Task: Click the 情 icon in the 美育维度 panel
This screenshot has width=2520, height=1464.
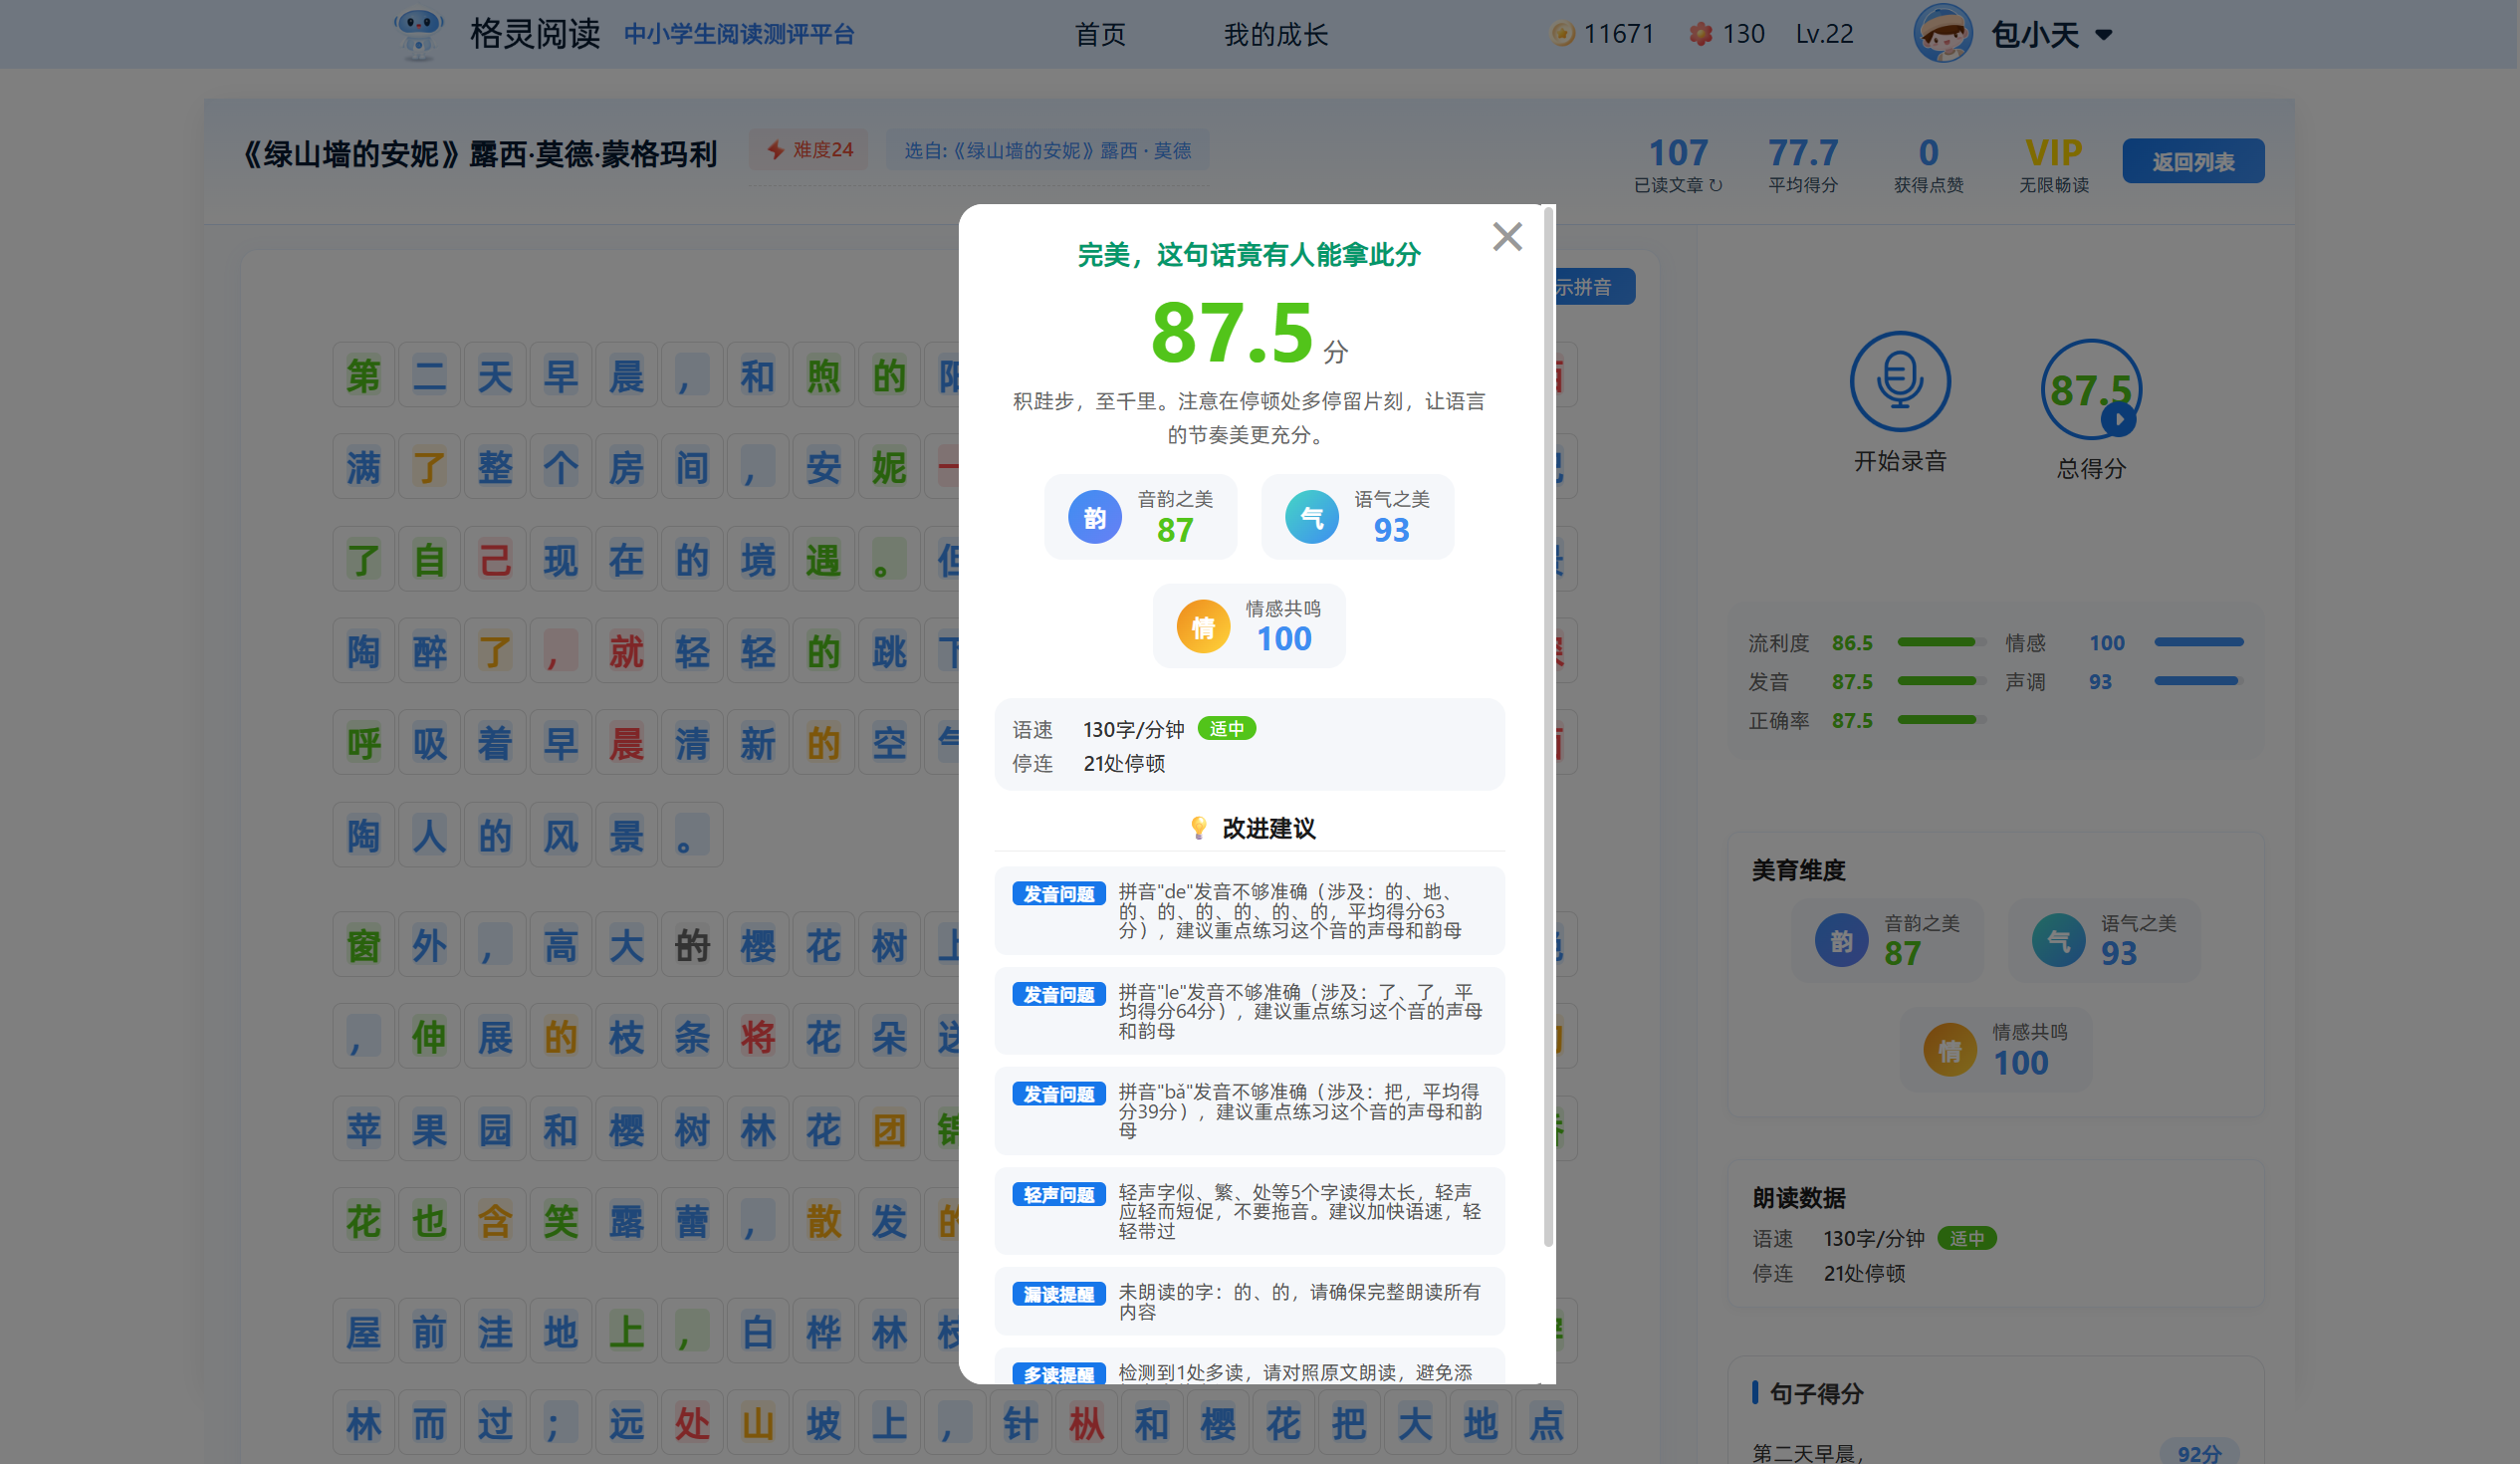Action: (x=1950, y=1050)
